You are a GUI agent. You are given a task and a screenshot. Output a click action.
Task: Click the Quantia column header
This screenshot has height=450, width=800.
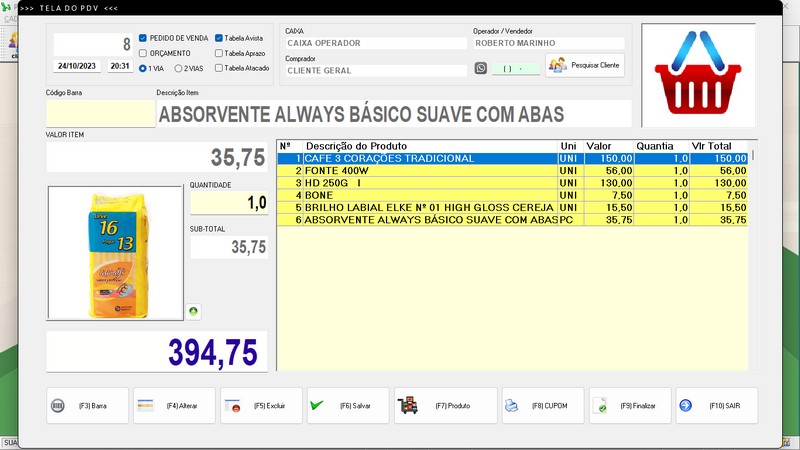click(x=661, y=146)
